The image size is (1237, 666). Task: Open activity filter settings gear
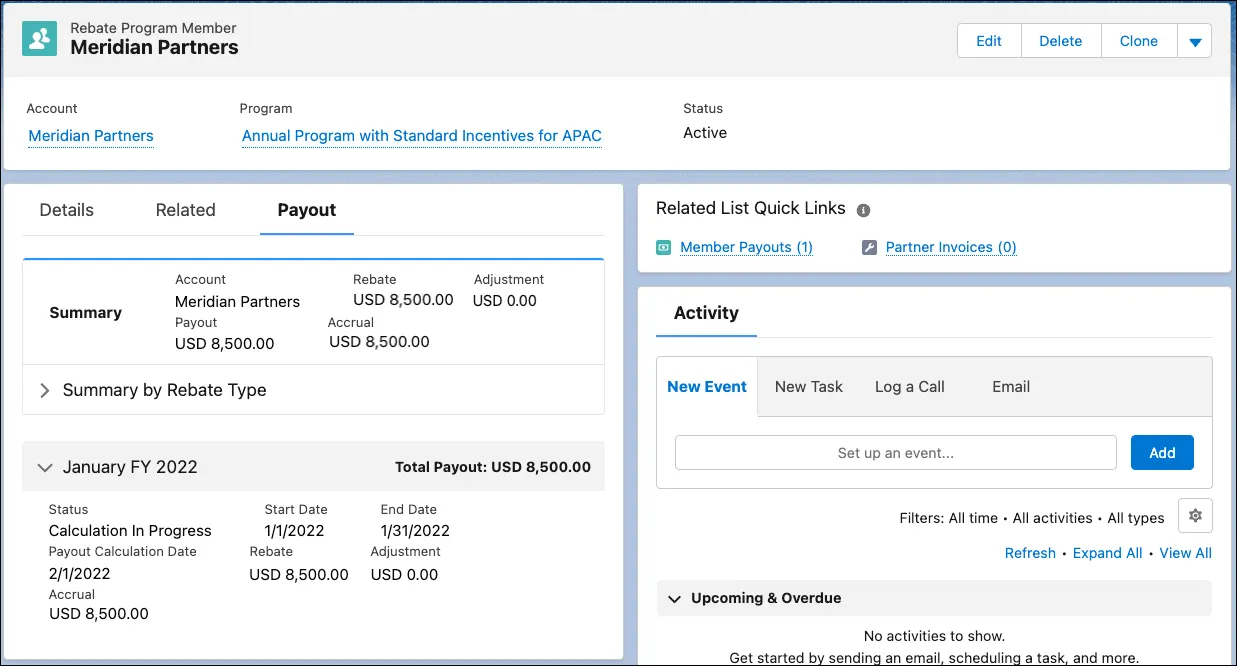pos(1195,517)
